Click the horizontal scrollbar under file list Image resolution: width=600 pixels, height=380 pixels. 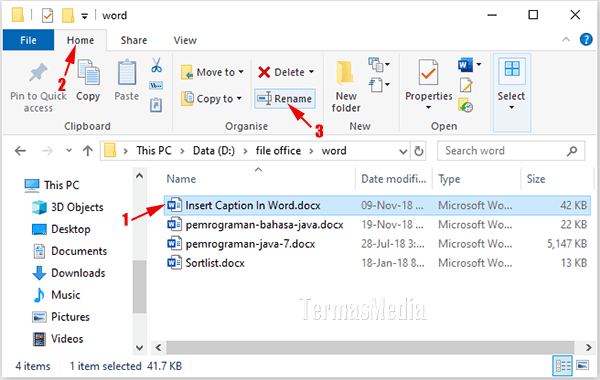[x=370, y=347]
